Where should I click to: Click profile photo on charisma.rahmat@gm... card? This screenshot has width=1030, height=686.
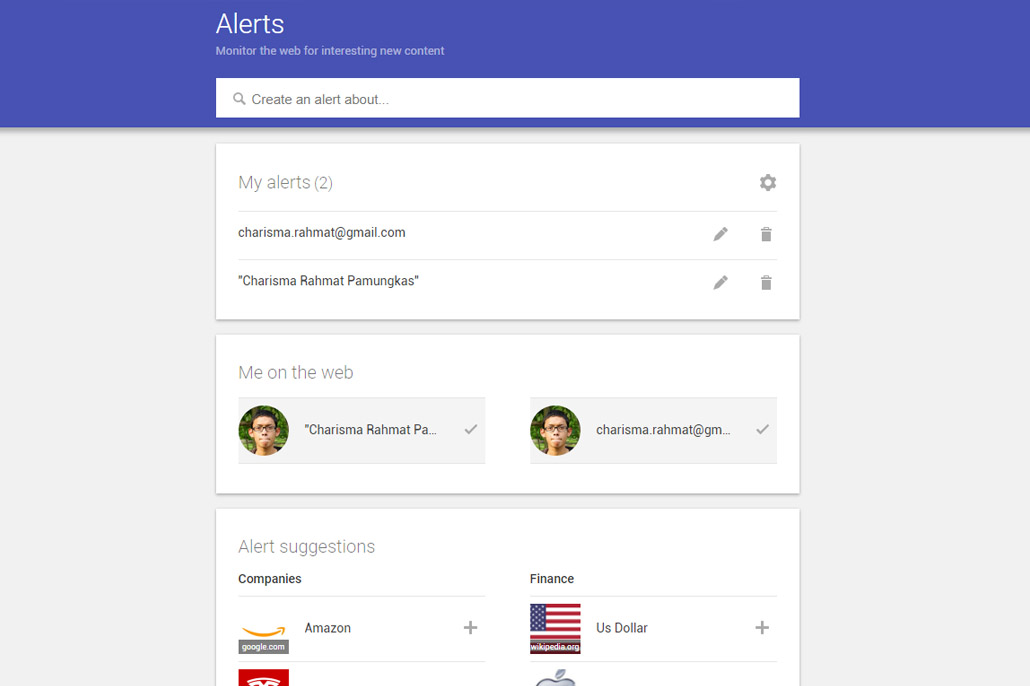(555, 430)
